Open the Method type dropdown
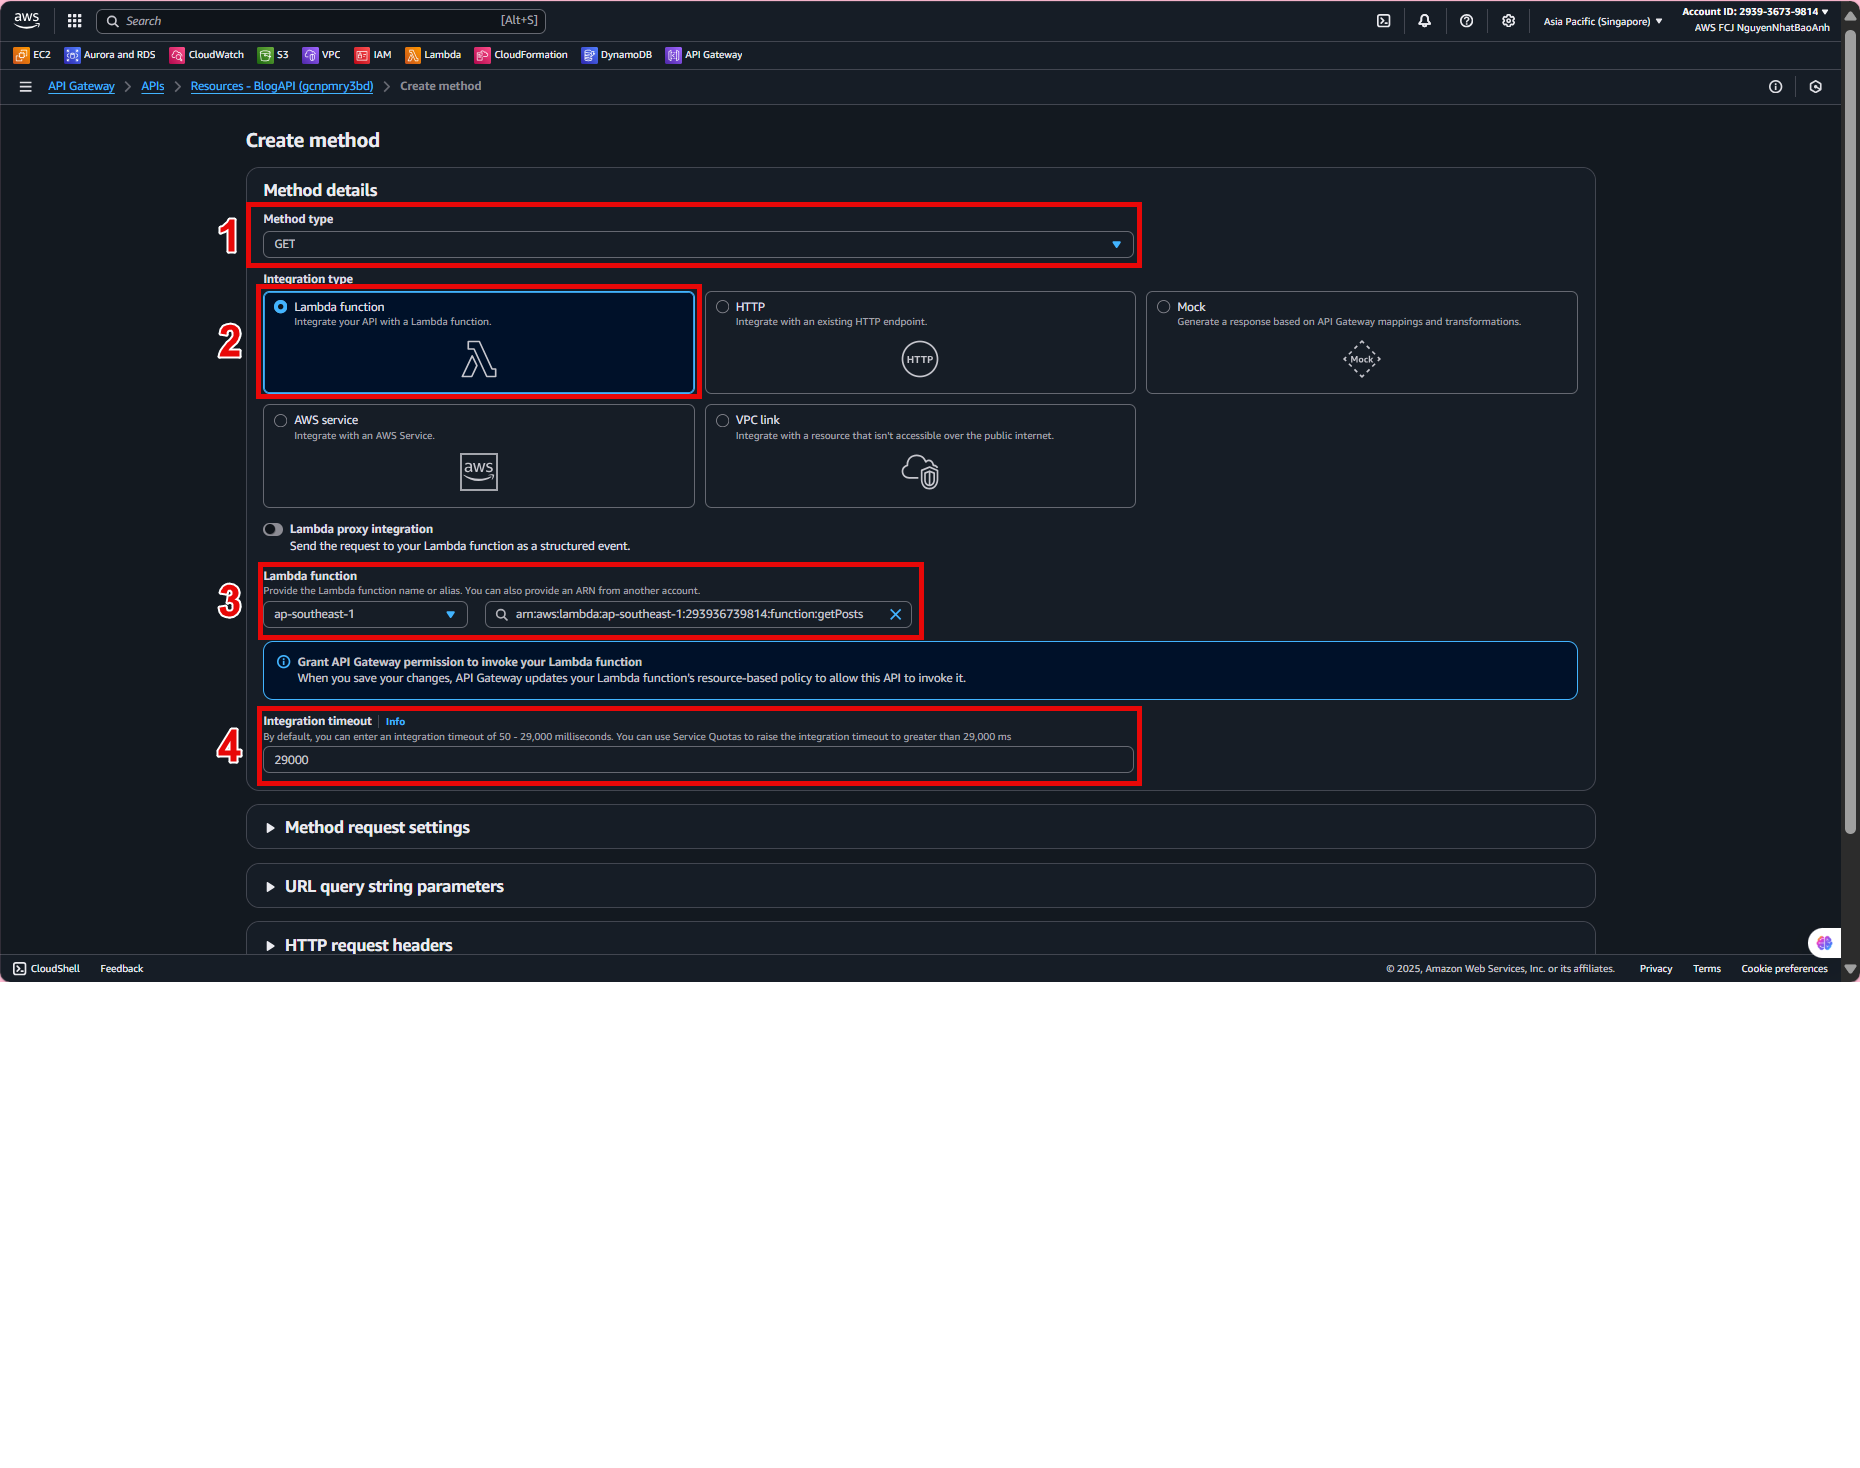The height and width of the screenshot is (1468, 1860). 698,245
